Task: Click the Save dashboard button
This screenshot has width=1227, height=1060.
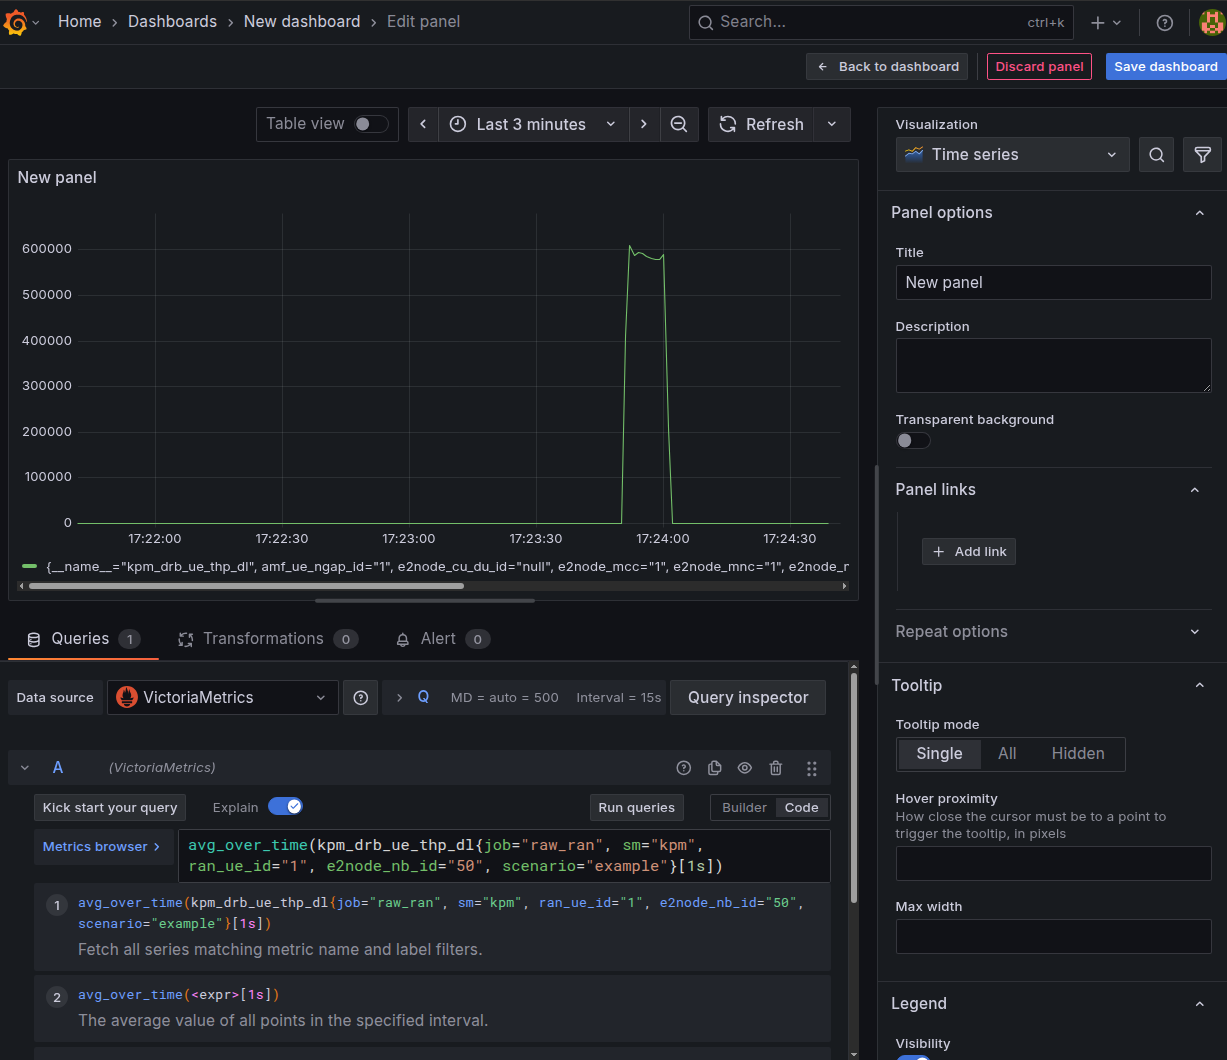Action: click(1165, 67)
